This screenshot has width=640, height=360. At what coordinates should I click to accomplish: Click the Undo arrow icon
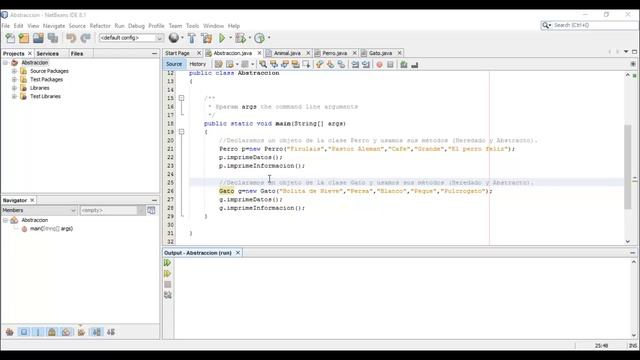pyautogui.click(x=71, y=38)
